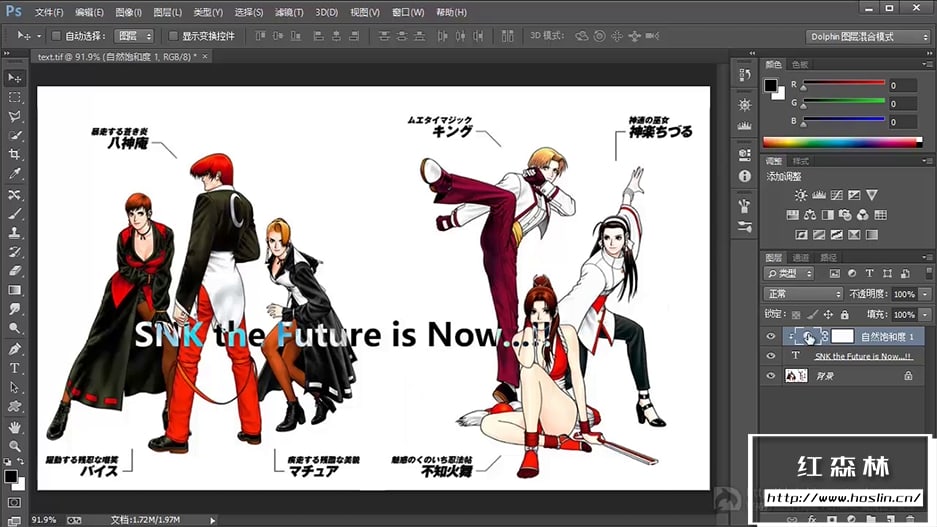This screenshot has height=527, width=937.
Task: Select the Brush tool
Action: pyautogui.click(x=14, y=213)
